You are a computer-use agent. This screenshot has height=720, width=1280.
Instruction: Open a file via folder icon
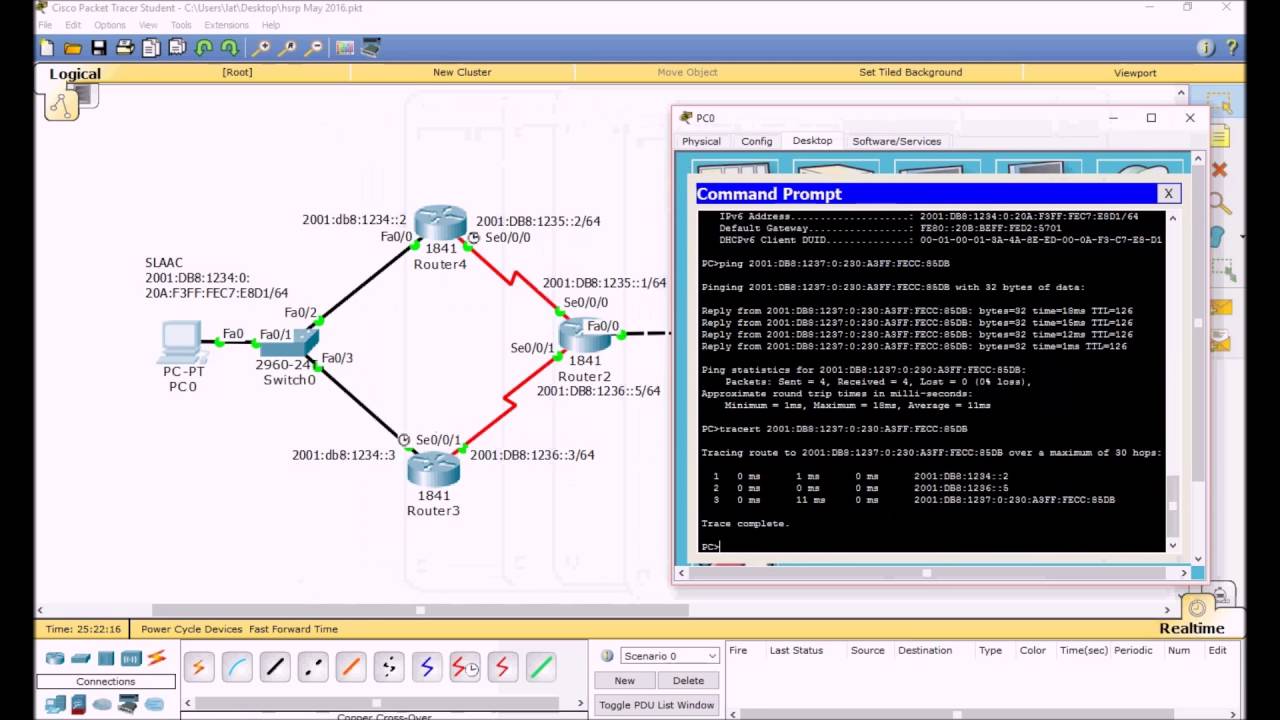click(72, 47)
